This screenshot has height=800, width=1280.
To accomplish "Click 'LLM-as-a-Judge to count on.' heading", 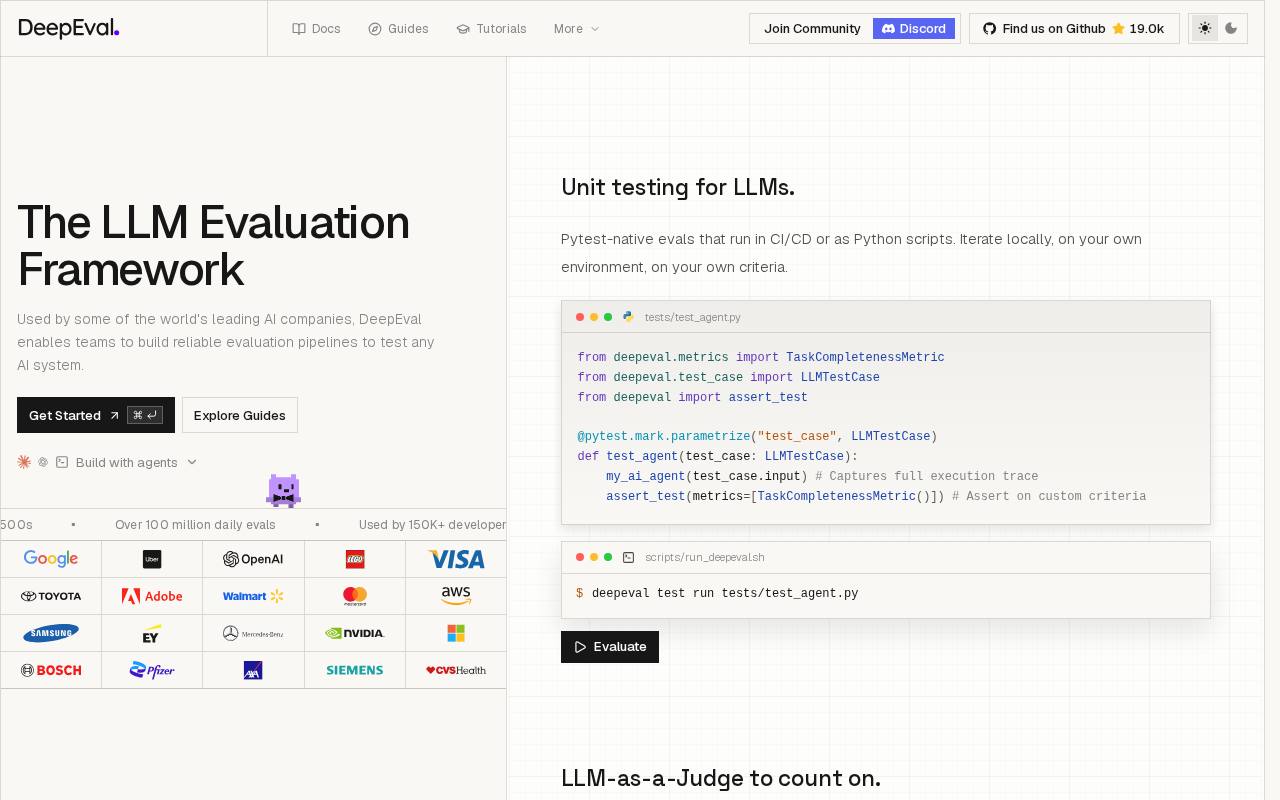I will click(x=721, y=778).
